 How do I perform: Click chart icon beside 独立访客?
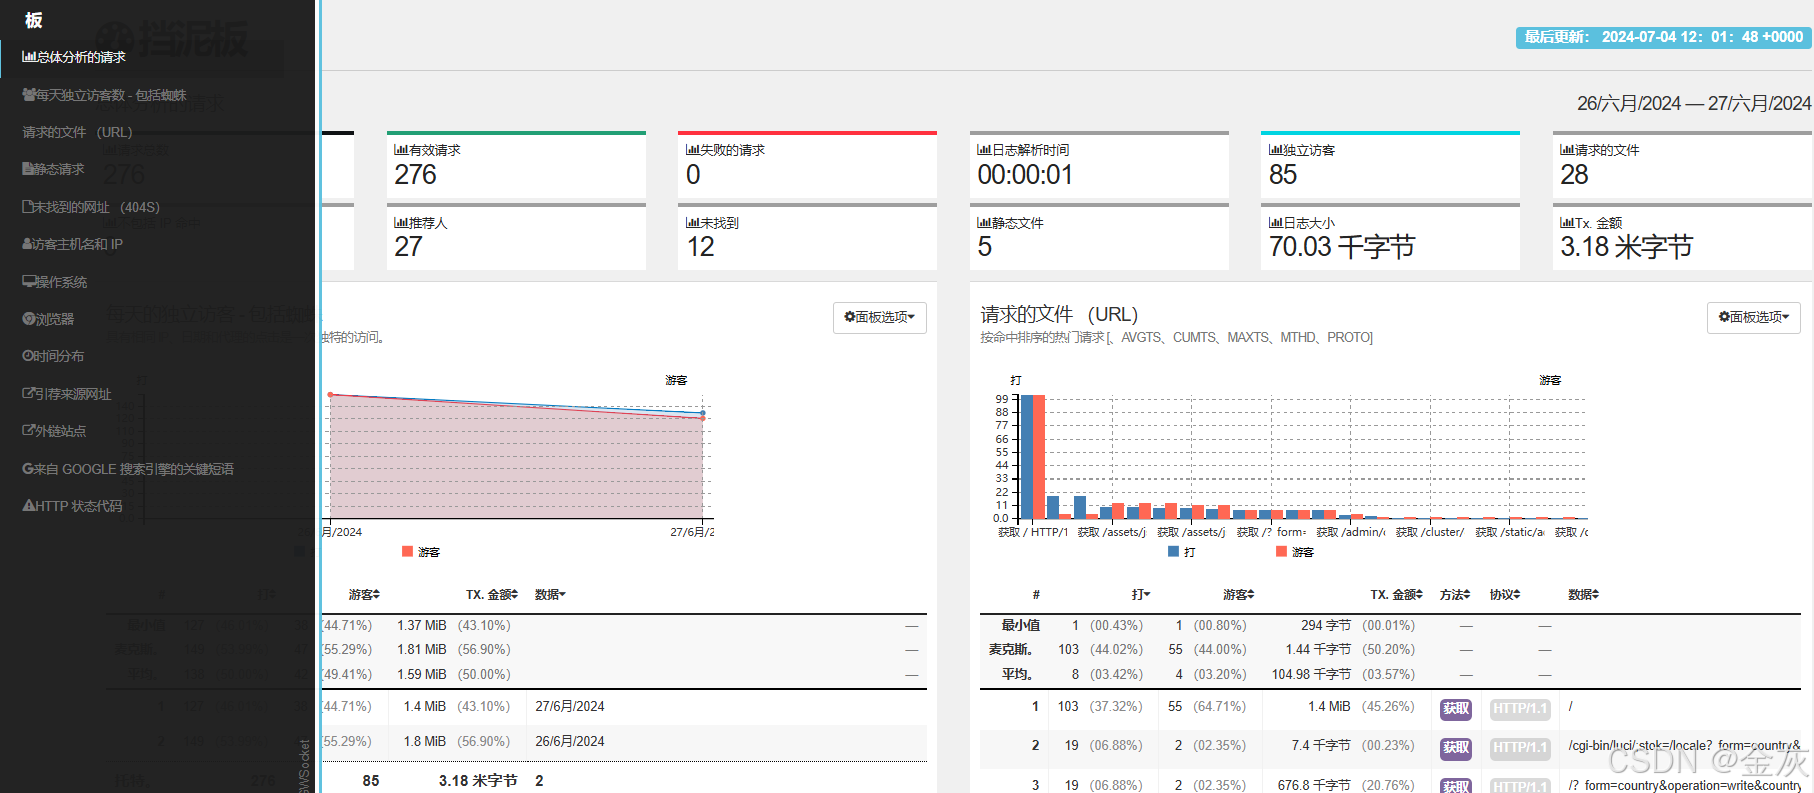(x=1276, y=150)
